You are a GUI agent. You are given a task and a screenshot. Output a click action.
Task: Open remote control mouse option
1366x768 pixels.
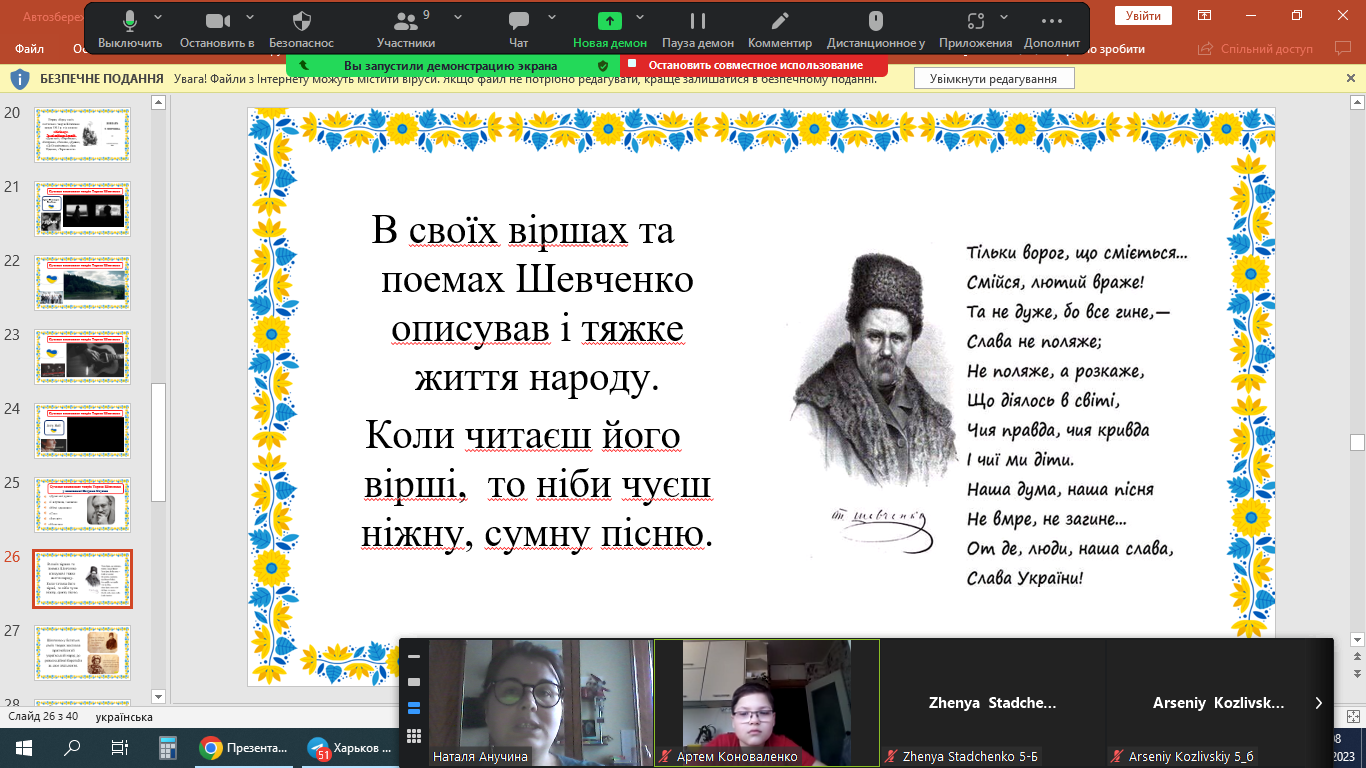coord(876,28)
